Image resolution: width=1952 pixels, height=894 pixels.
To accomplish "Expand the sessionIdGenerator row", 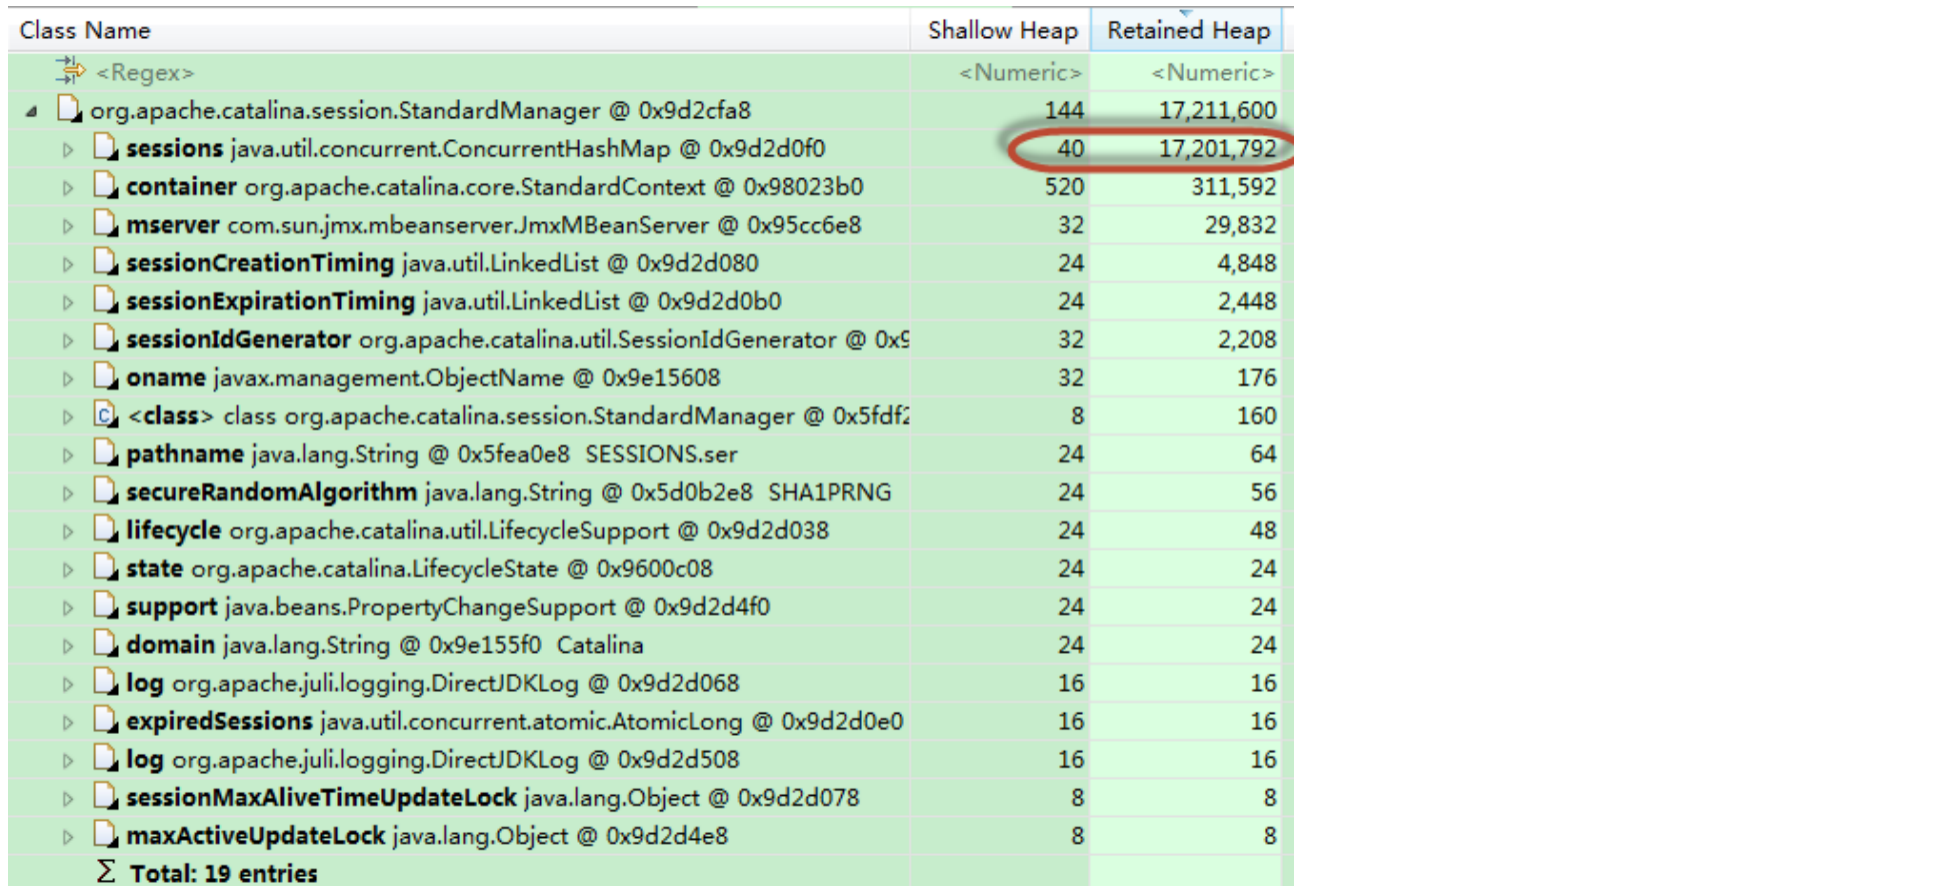I will 68,341.
